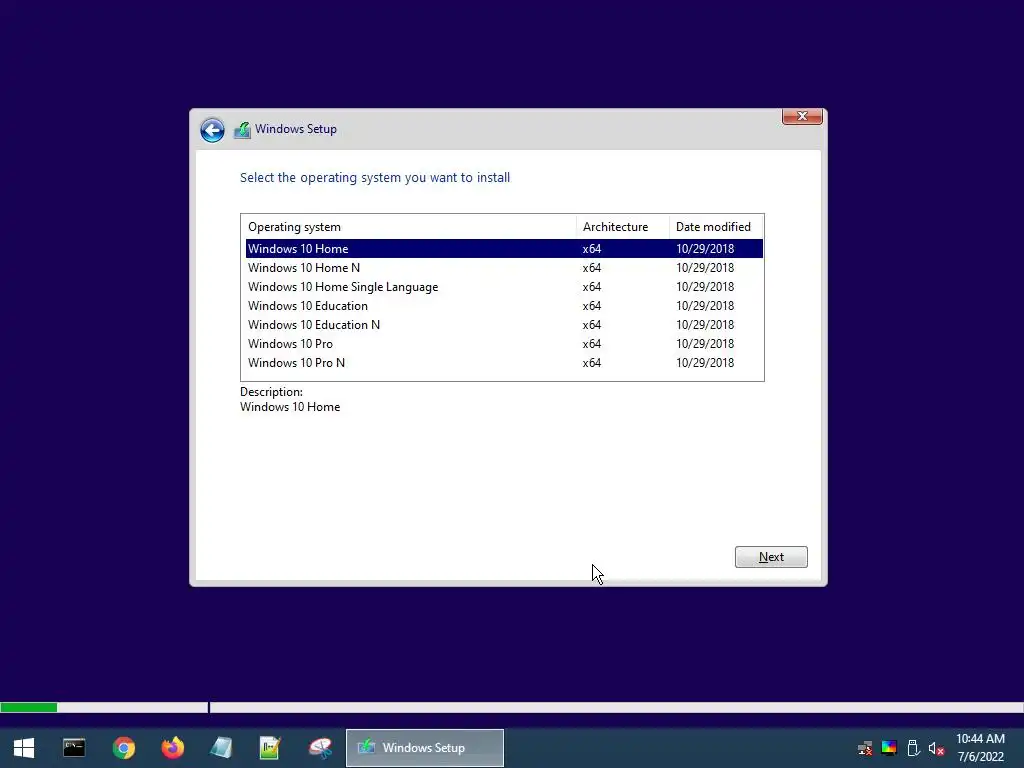Click the green progress bar at bottom
This screenshot has width=1024, height=768.
tap(29, 707)
